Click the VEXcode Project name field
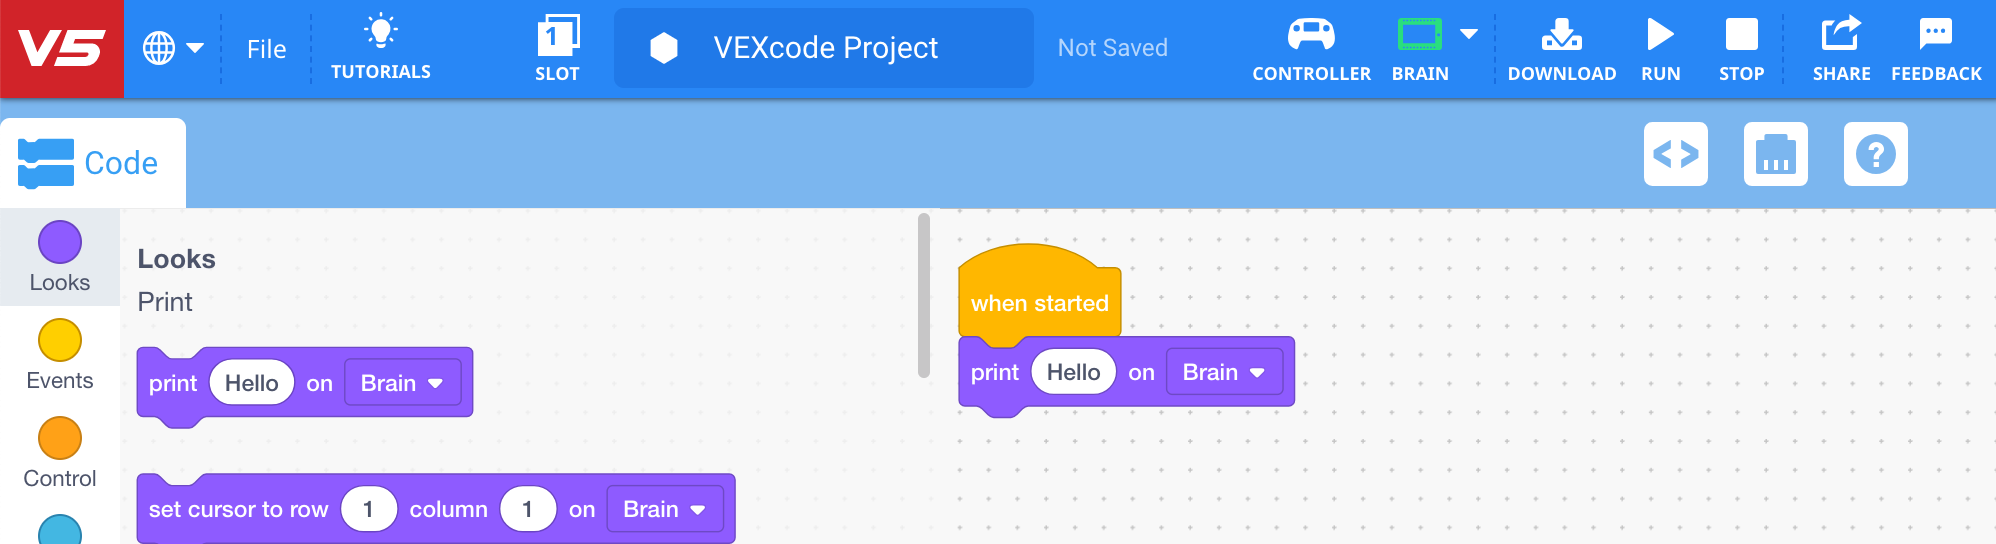 pyautogui.click(x=824, y=48)
